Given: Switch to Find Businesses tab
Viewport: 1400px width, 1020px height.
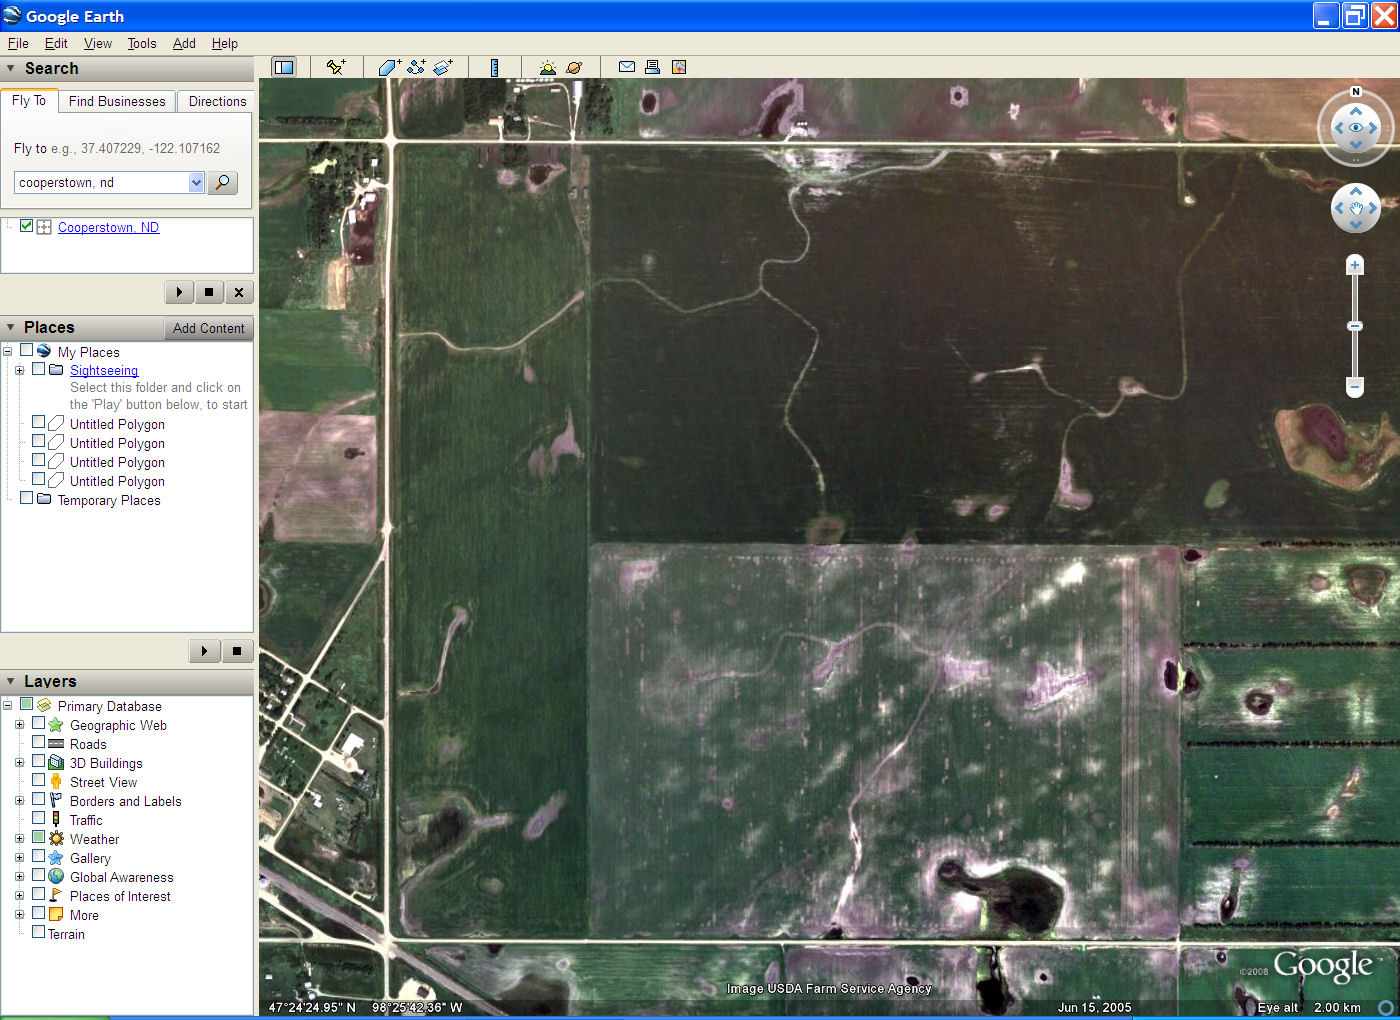Looking at the screenshot, I should point(117,101).
